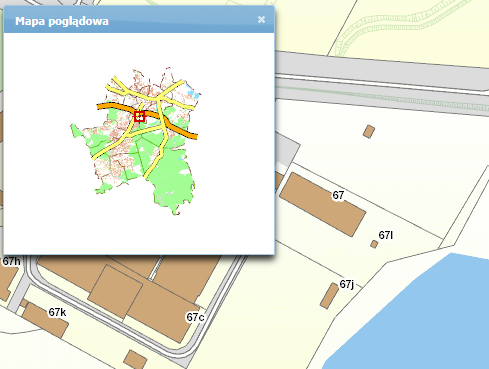The image size is (489, 369).
Task: Click the red location marker on overview map
Action: pos(139,117)
